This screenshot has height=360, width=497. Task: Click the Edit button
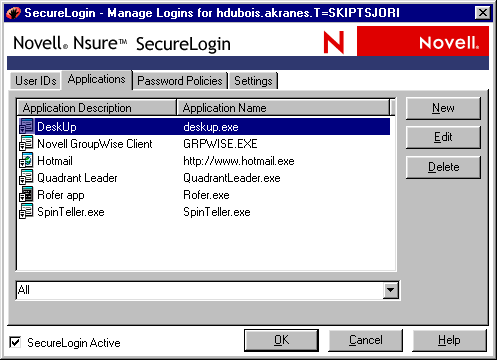pos(443,137)
